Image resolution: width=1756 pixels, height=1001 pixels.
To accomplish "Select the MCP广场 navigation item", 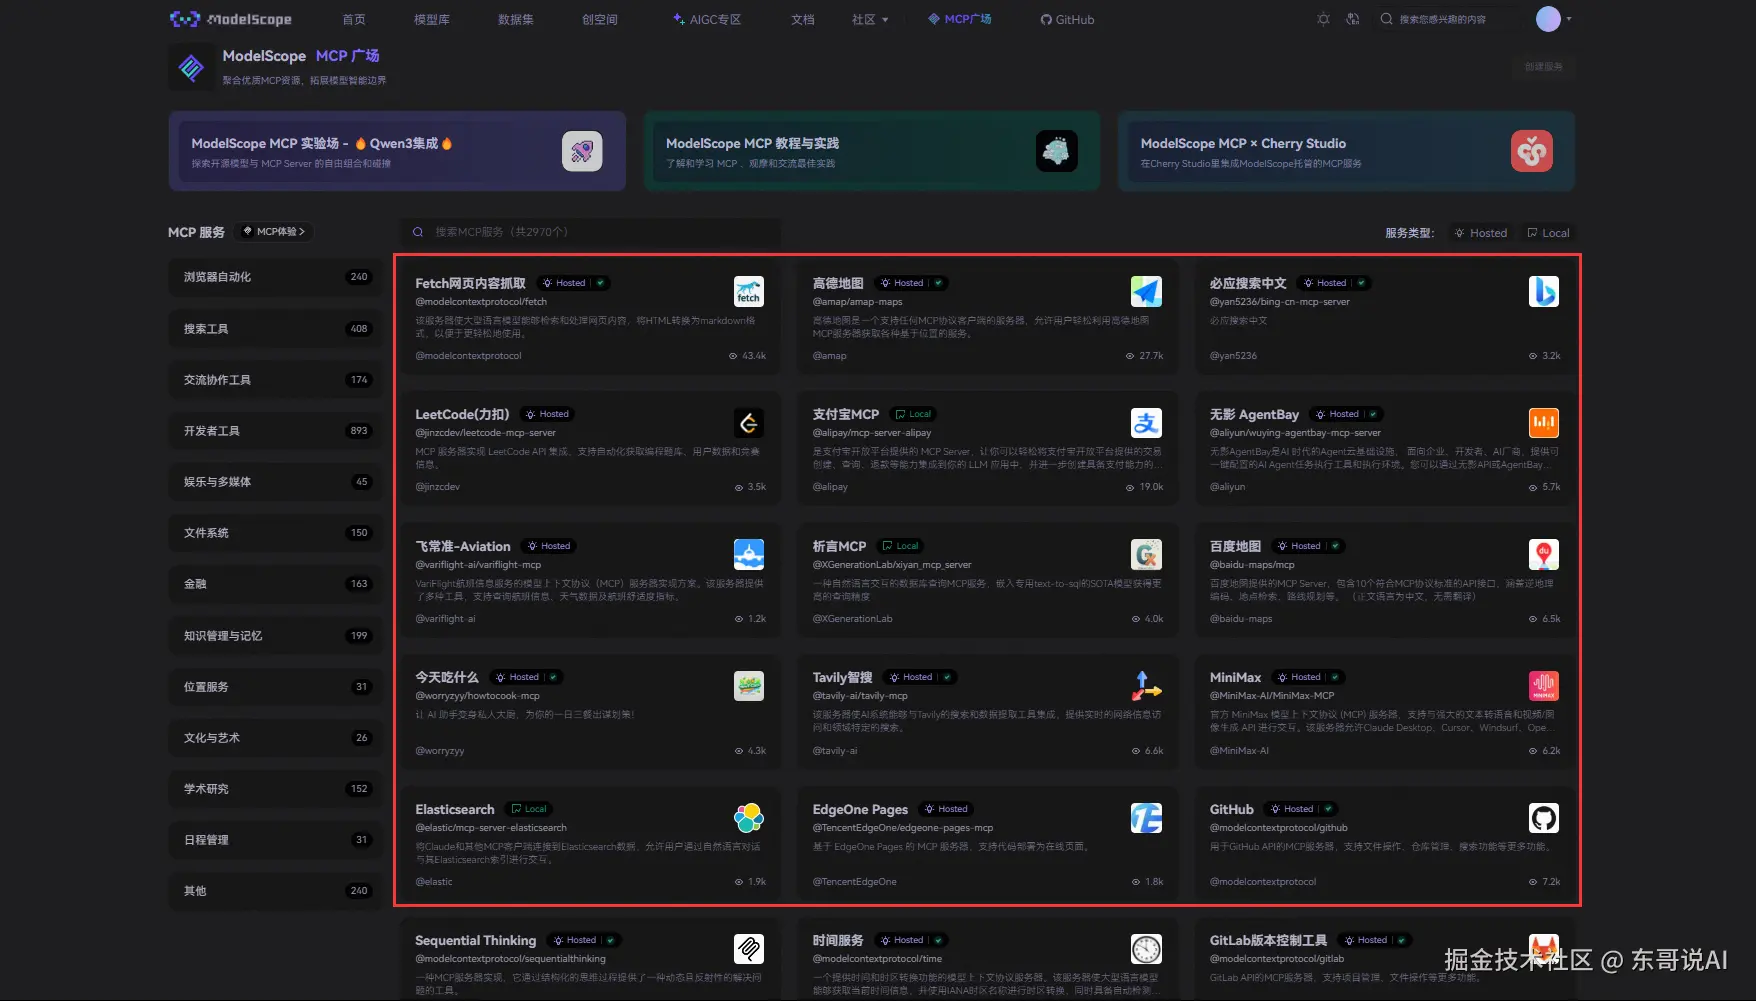I will click(x=960, y=19).
